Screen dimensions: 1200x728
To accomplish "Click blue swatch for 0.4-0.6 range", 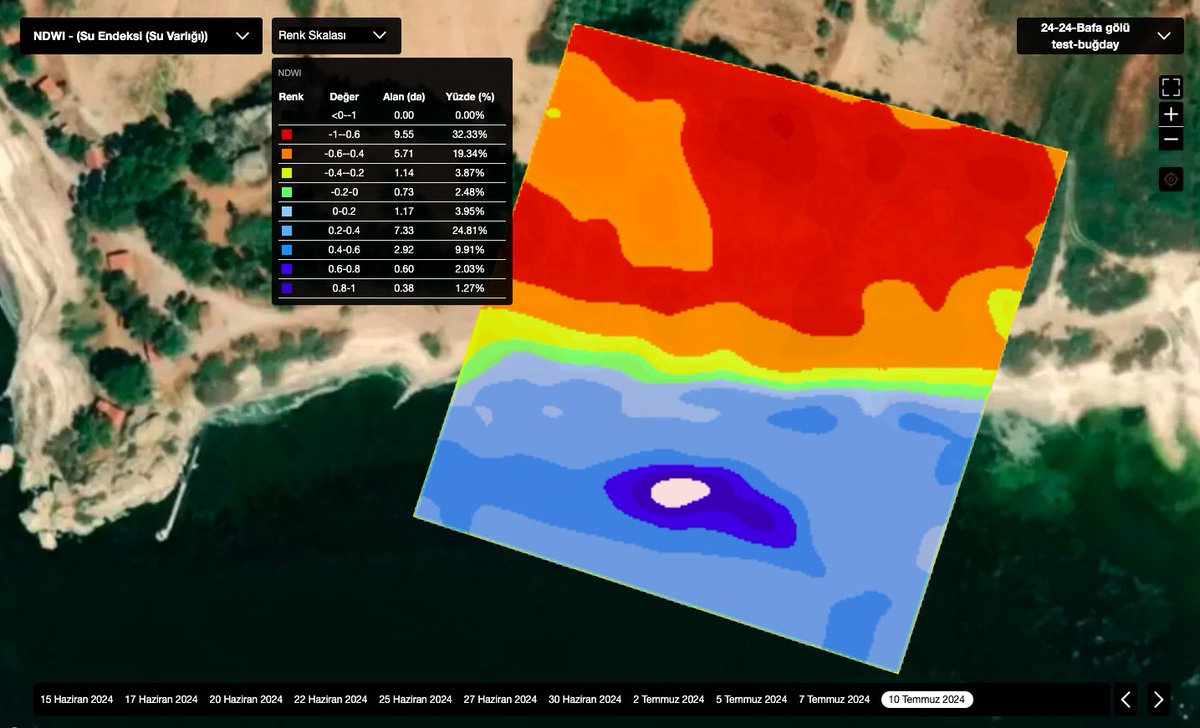I will point(287,250).
